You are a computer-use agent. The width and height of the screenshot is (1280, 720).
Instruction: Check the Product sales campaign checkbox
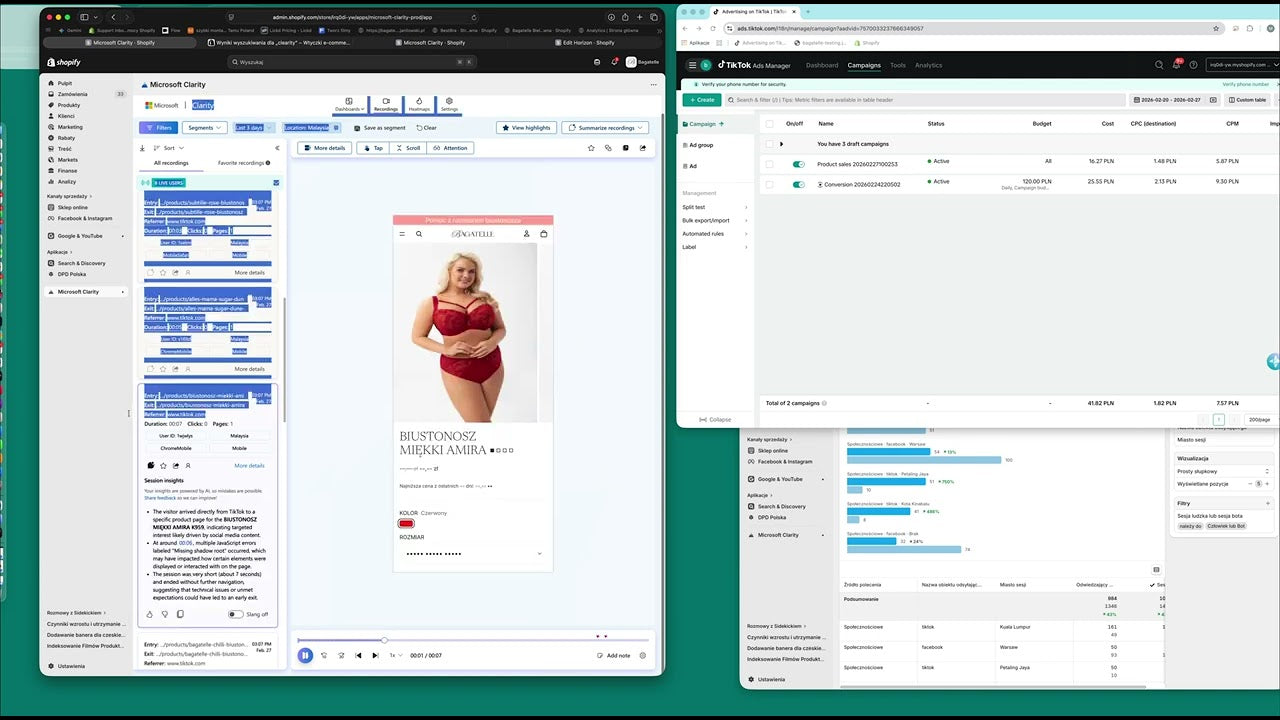click(x=769, y=164)
